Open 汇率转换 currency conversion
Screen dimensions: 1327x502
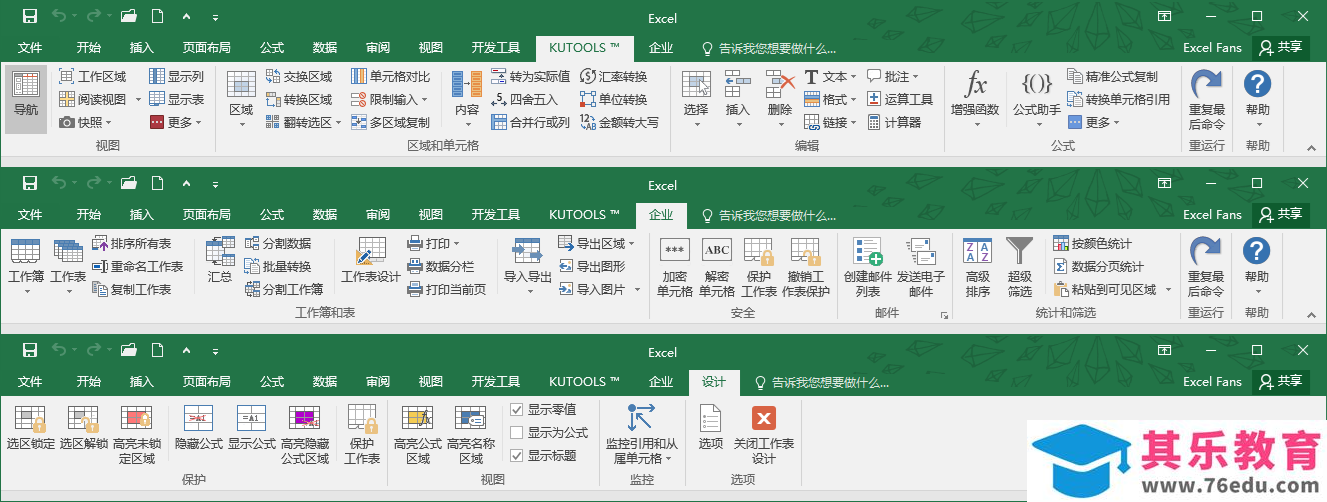614,76
